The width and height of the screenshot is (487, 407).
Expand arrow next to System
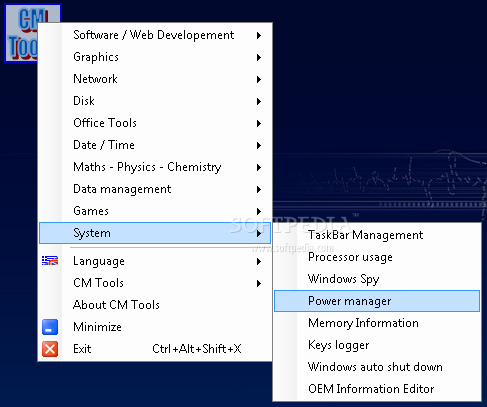click(259, 233)
